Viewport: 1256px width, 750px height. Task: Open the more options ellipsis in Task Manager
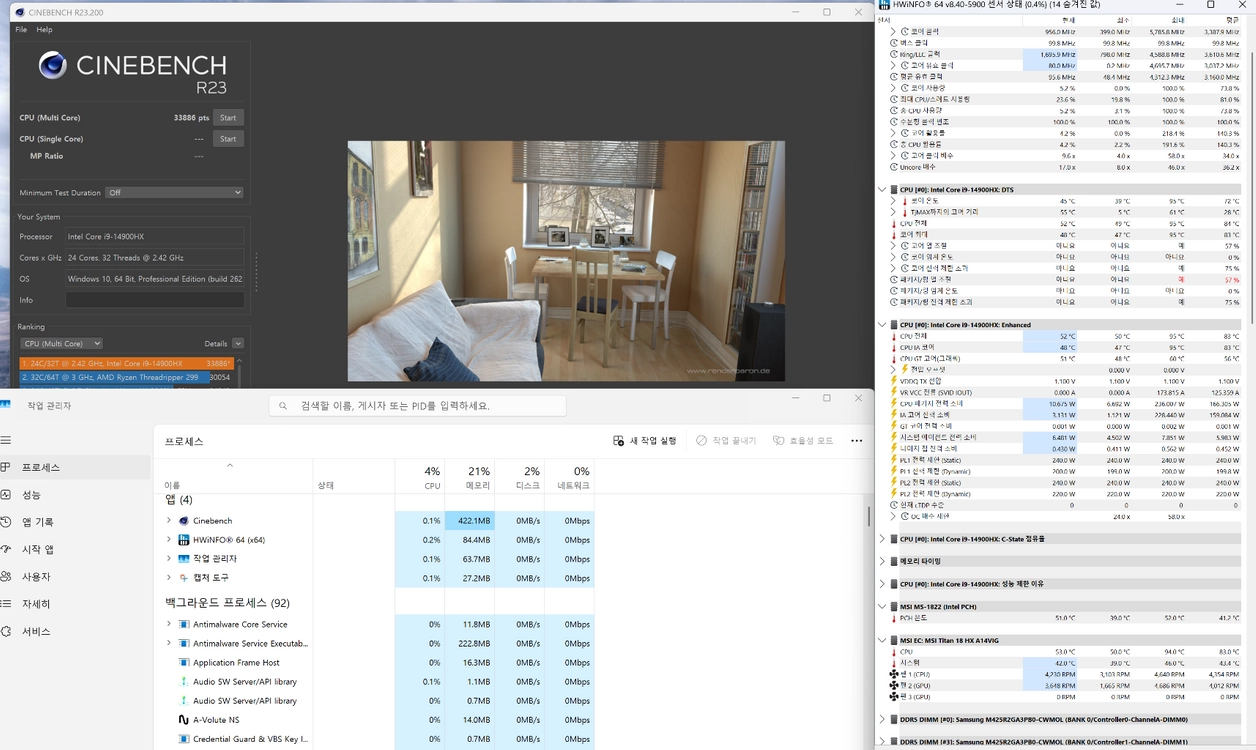(856, 441)
